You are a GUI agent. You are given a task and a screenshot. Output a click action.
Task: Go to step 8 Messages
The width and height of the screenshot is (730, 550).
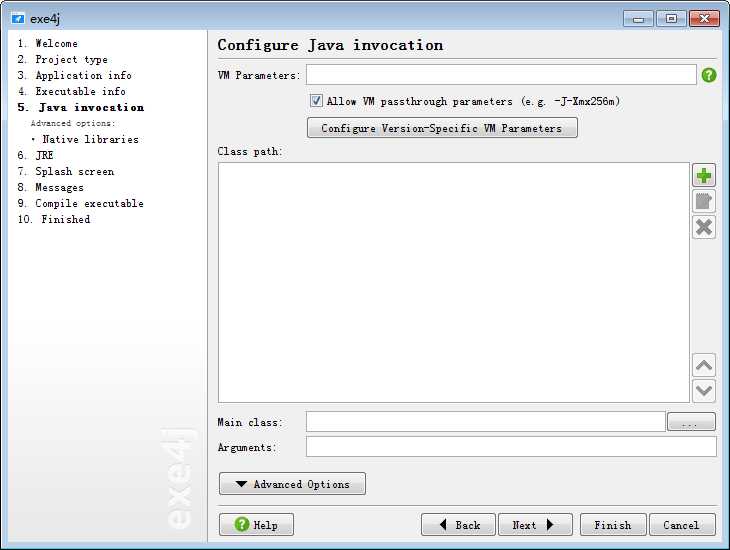[x=51, y=187]
